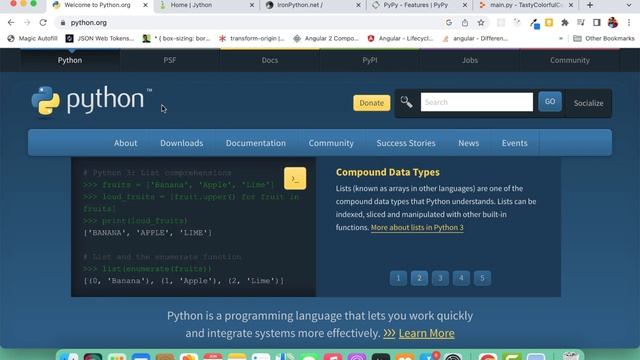Show slide 2 of the code carousel
The image size is (640, 360).
(x=419, y=278)
